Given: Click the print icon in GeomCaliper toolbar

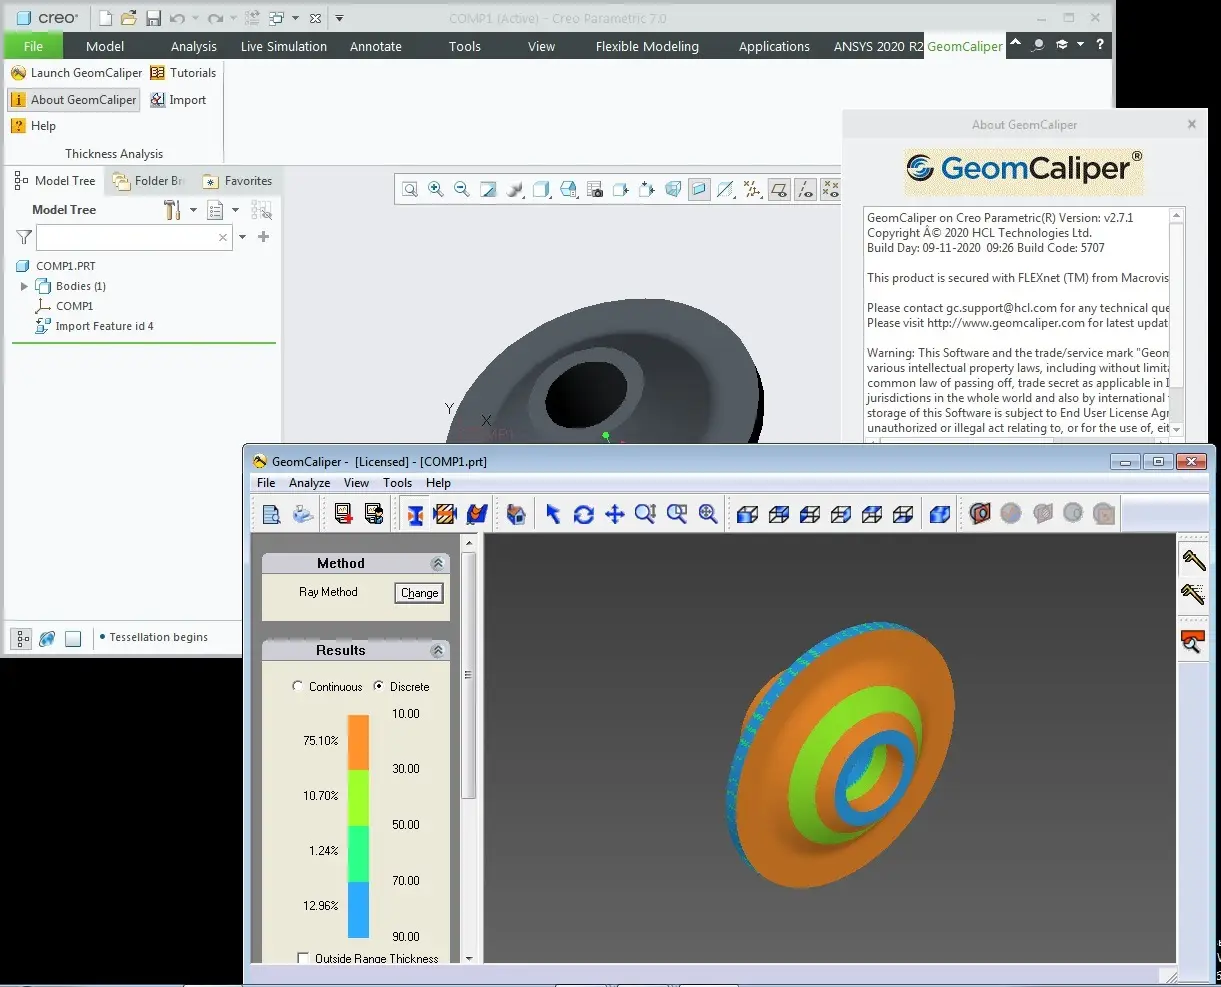Looking at the screenshot, I should pyautogui.click(x=303, y=514).
